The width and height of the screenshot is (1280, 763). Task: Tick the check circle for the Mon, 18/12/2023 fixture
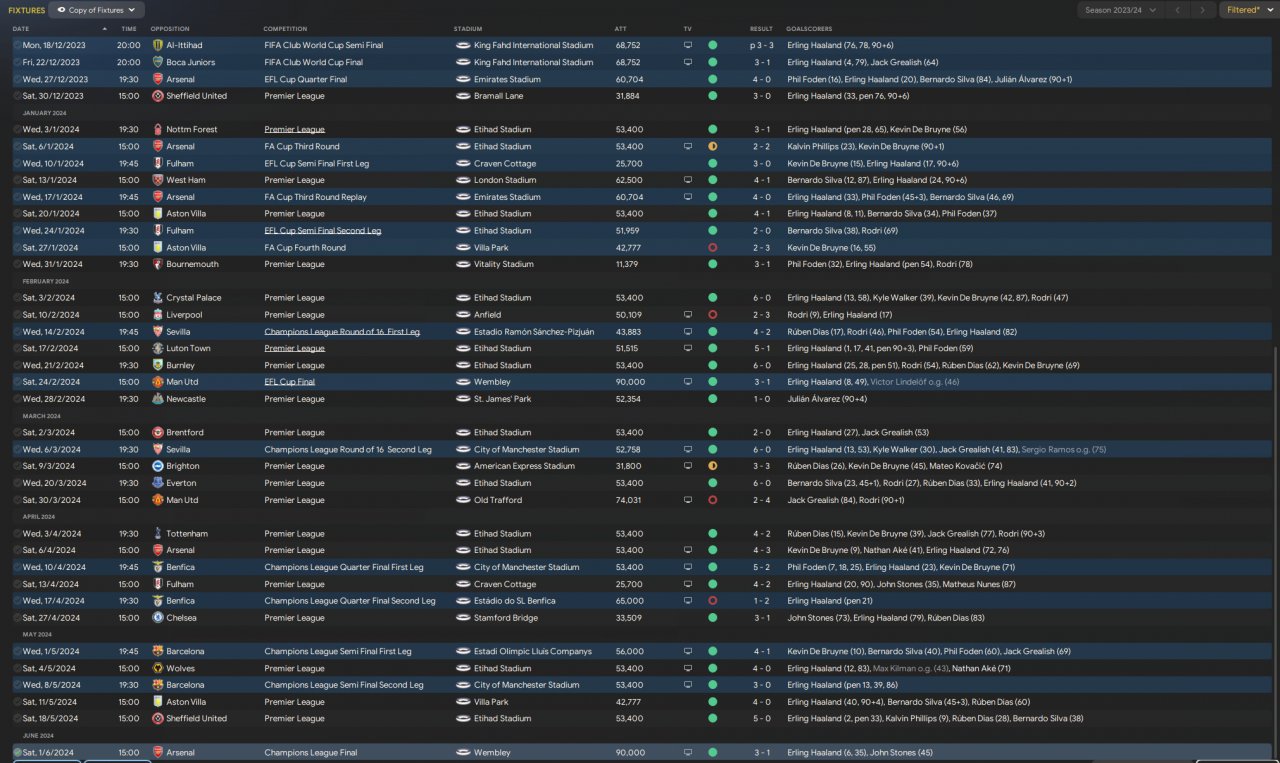(17, 45)
